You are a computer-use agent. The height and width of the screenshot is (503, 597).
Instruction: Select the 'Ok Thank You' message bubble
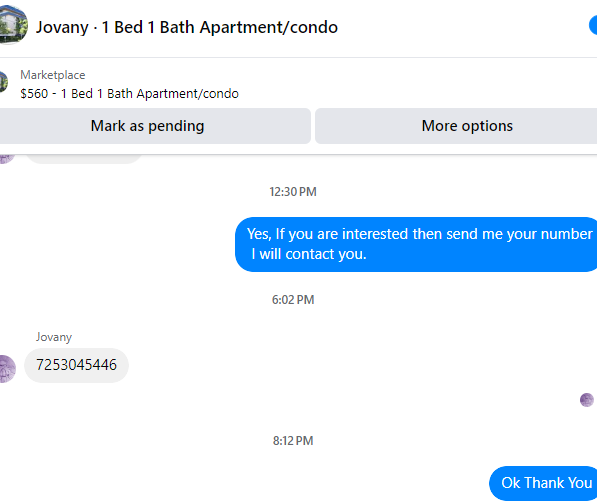544,483
